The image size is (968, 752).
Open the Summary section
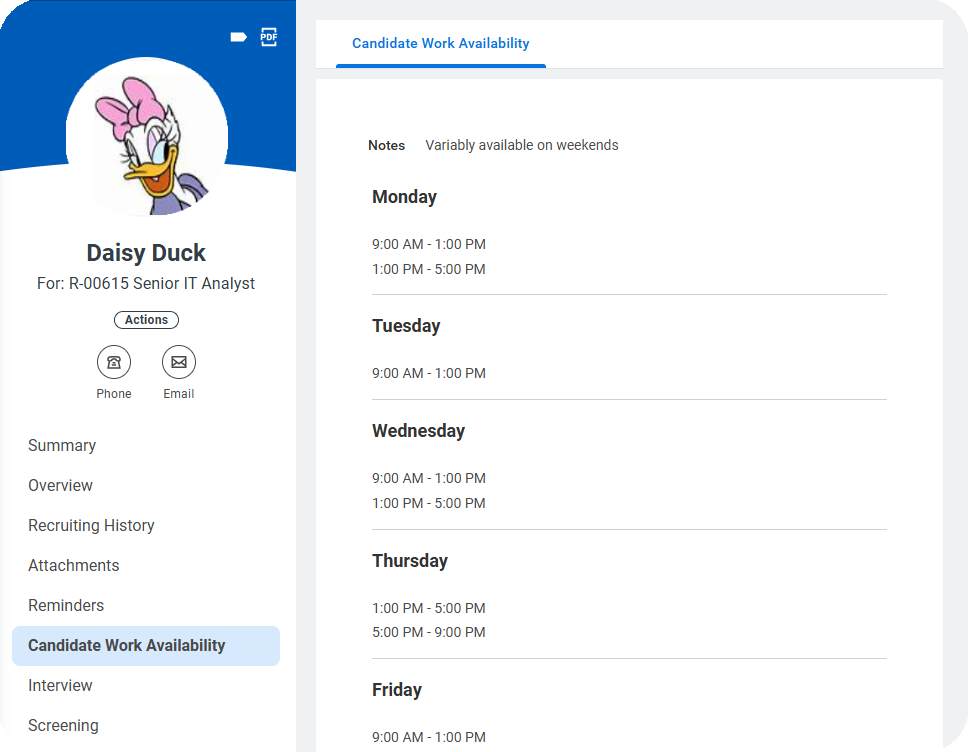click(x=62, y=446)
